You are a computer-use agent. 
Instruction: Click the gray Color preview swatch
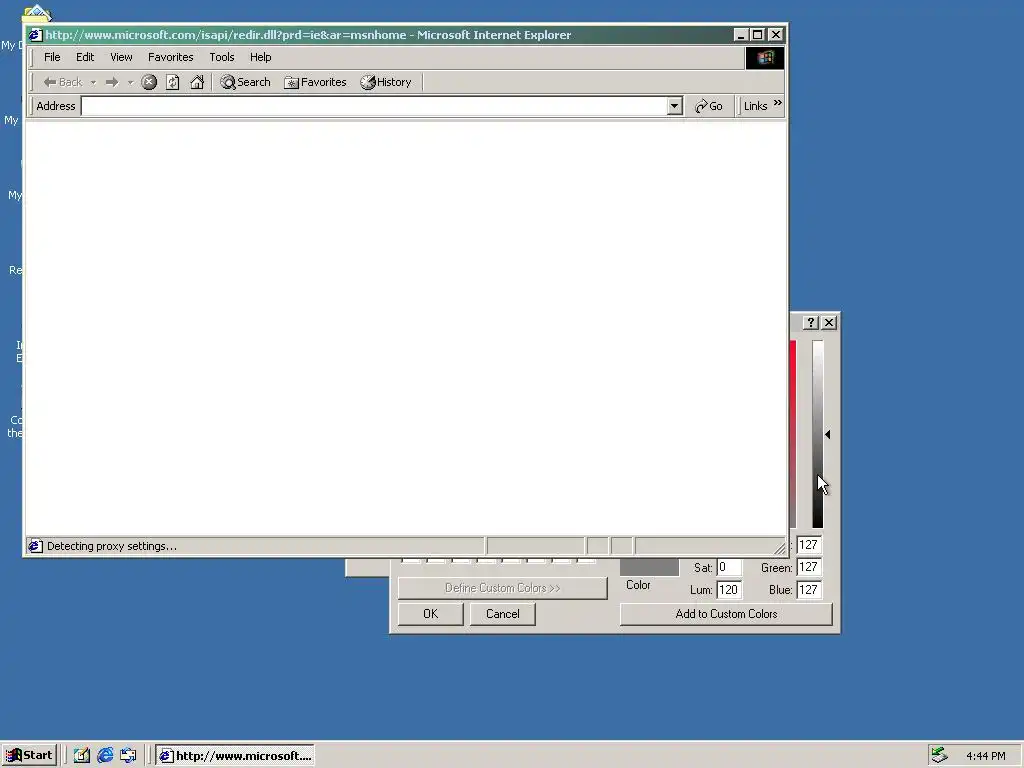649,567
